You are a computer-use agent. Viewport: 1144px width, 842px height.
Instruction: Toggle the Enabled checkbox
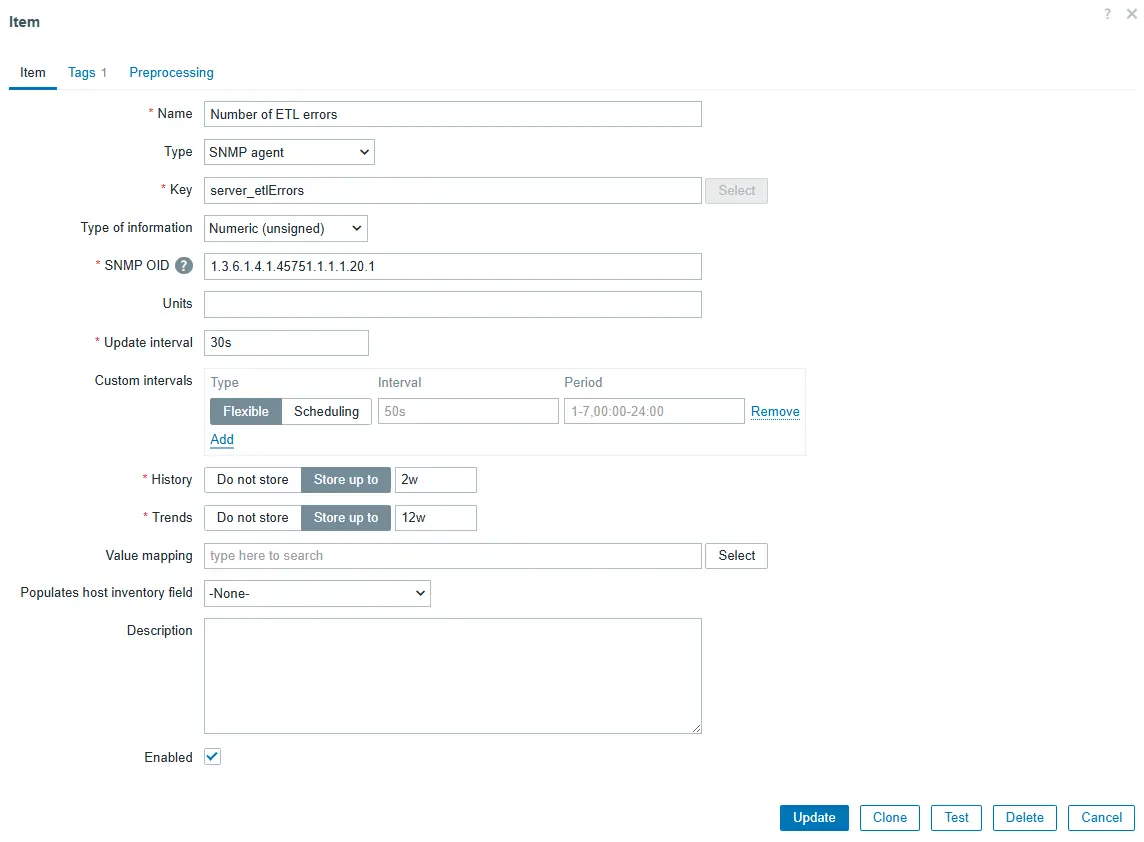tap(212, 757)
